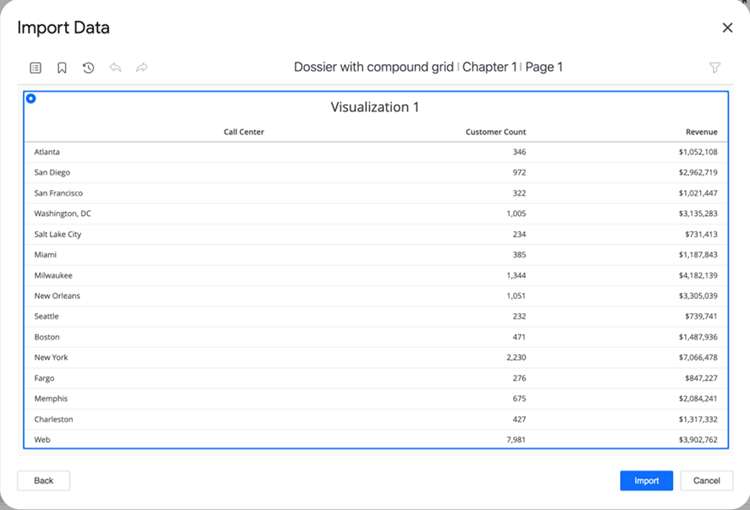
Task: Open the table of contents icon
Action: click(36, 68)
